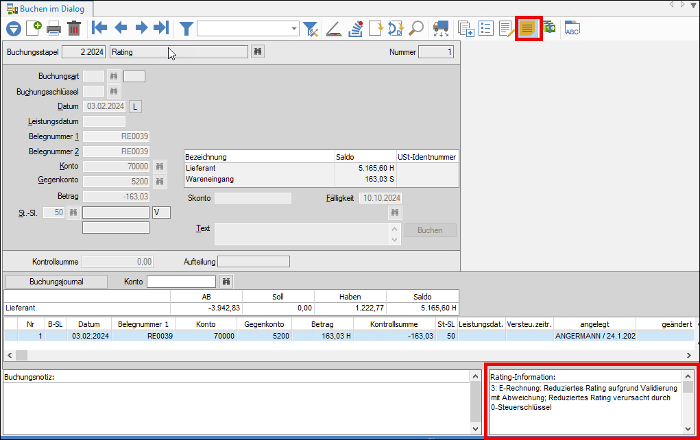This screenshot has height=440, width=700.
Task: Click binoculars beside Buchungsjournal Konto field
Action: coord(227,282)
